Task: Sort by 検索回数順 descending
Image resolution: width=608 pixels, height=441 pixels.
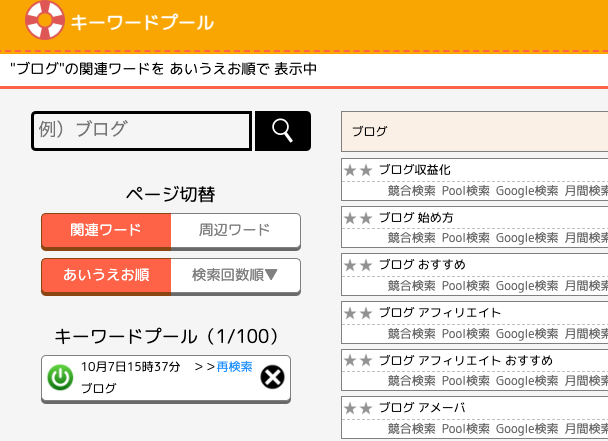Action: point(235,275)
